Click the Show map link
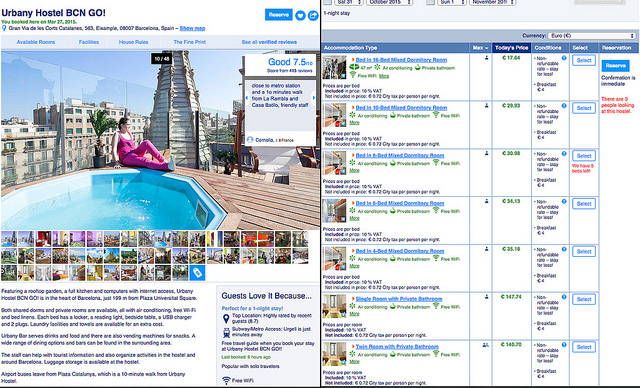This screenshot has height=388, width=640. [x=192, y=28]
